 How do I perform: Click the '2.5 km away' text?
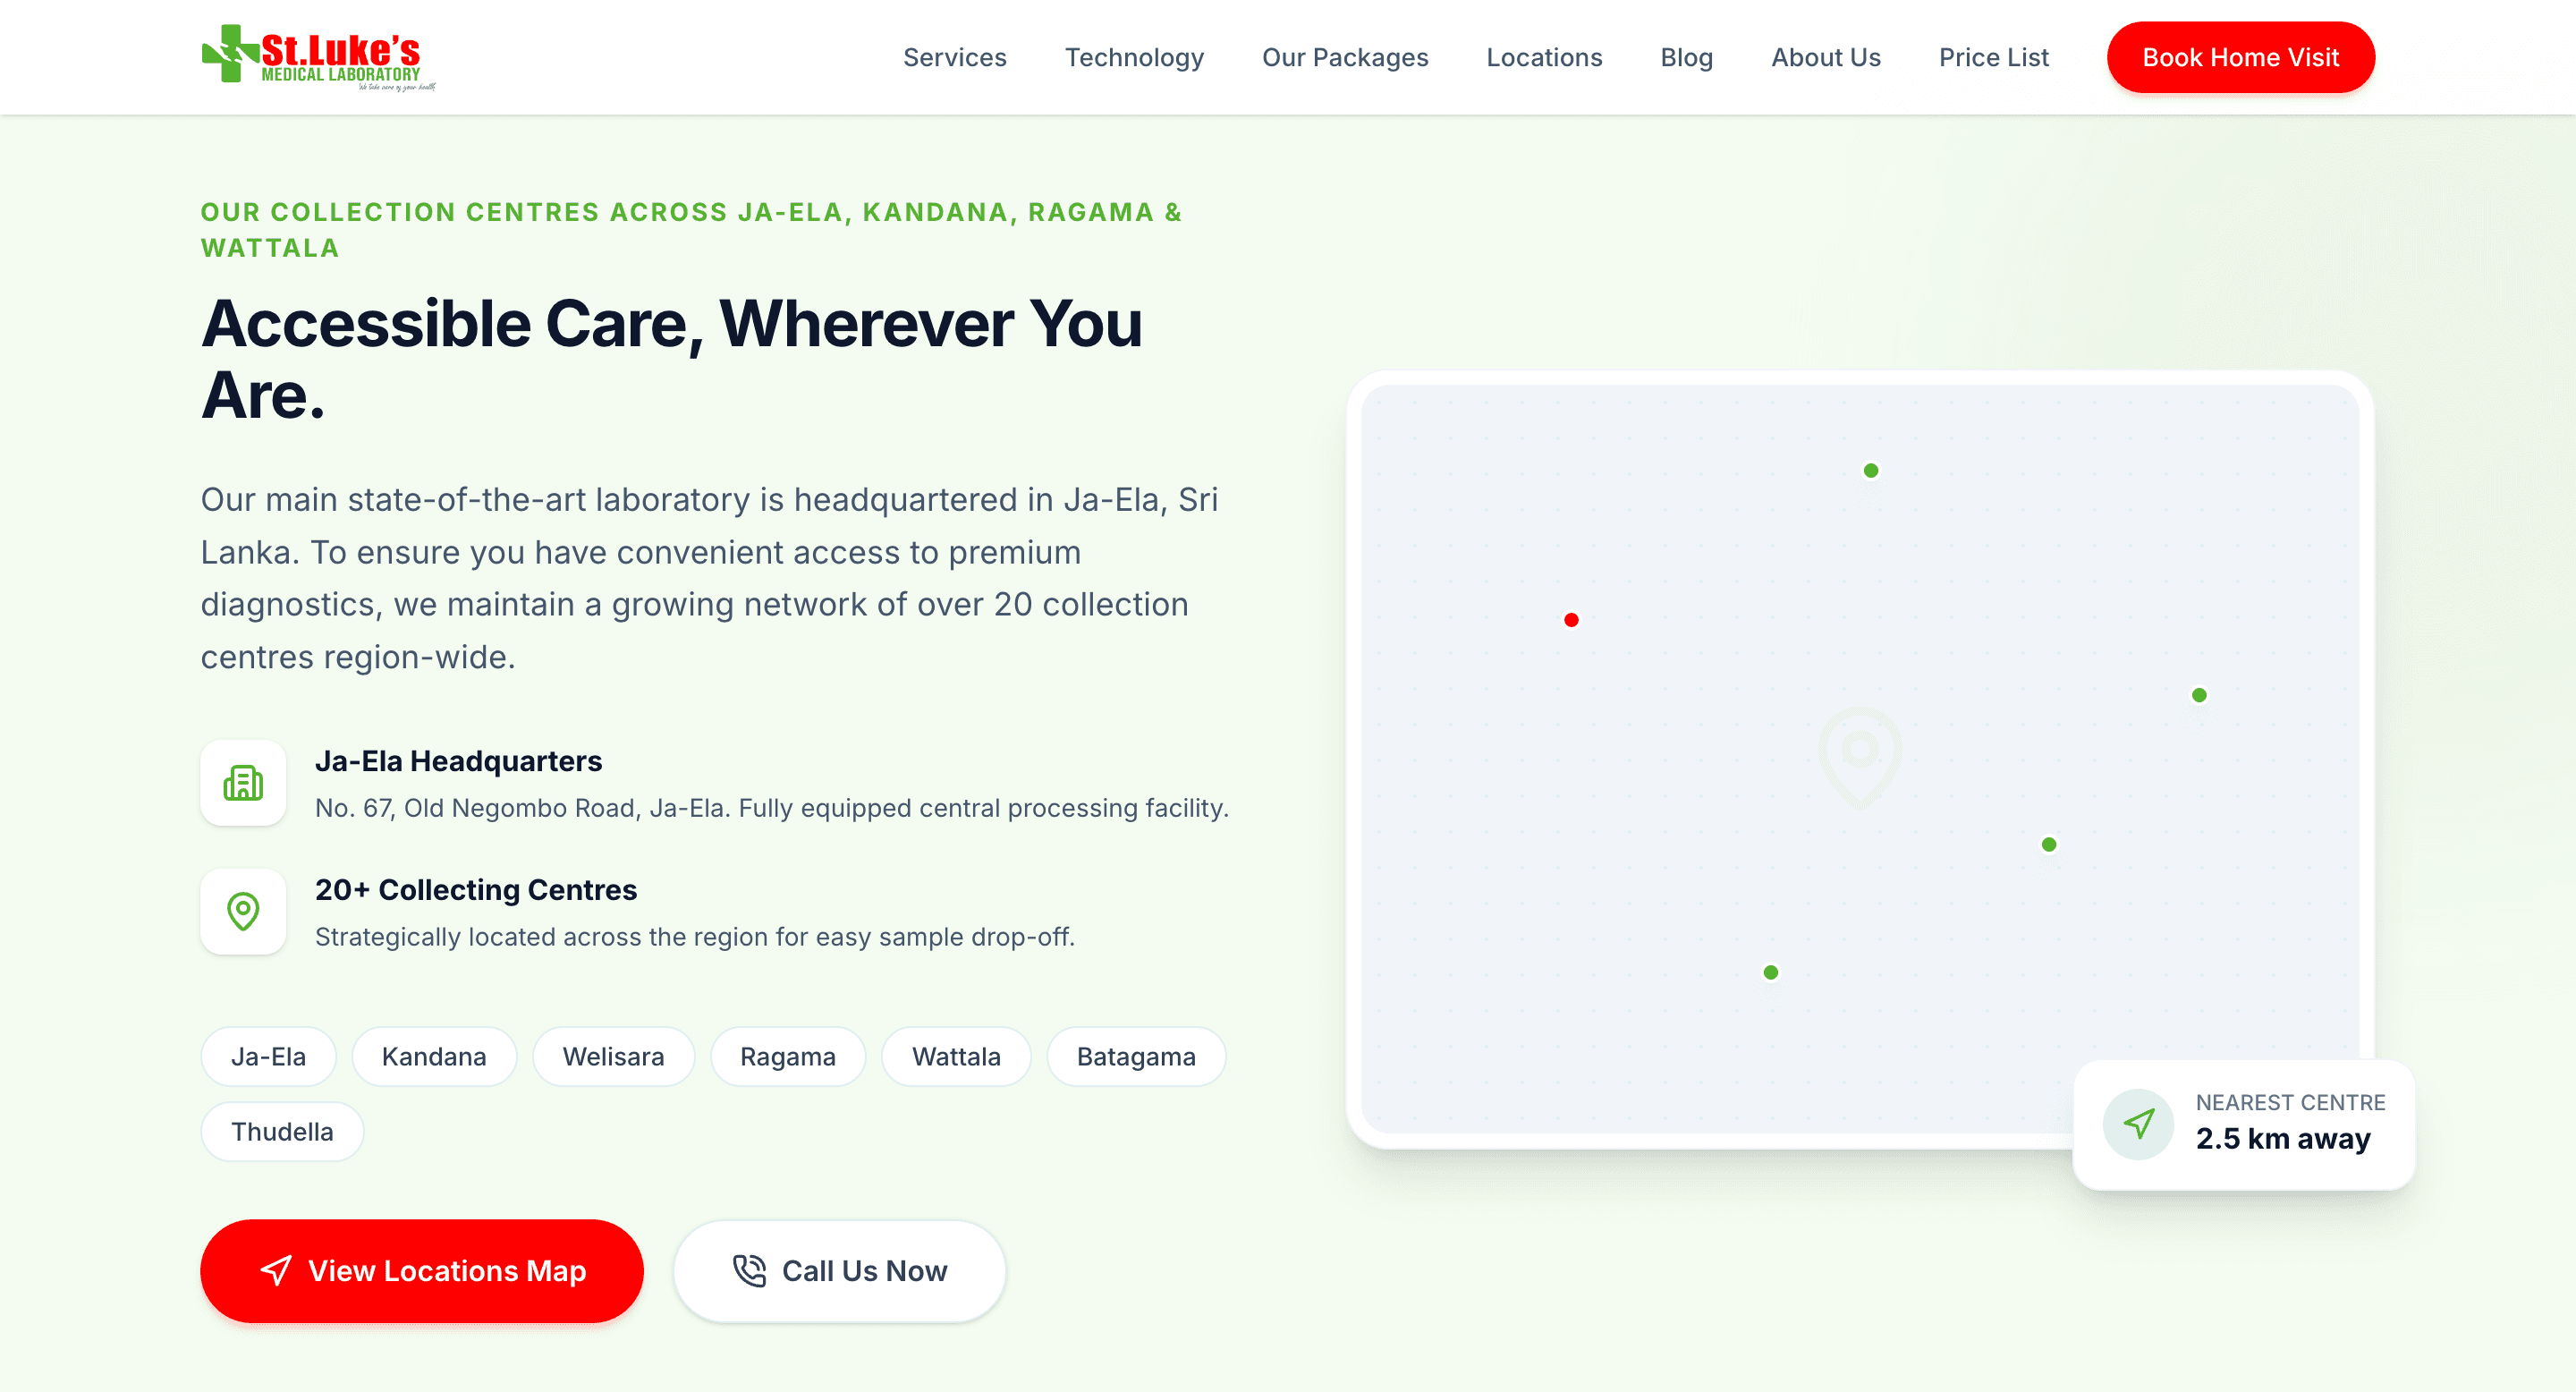[x=2283, y=1138]
